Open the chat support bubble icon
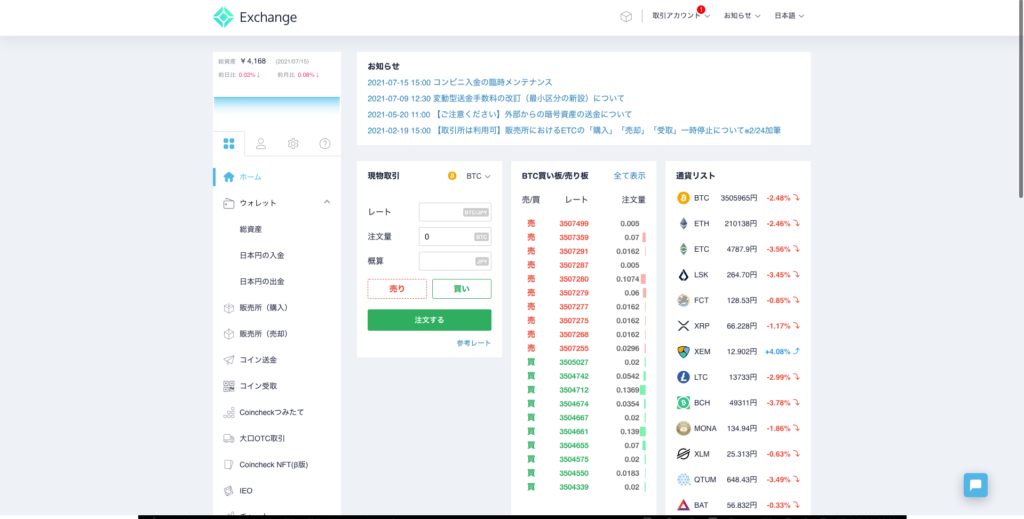This screenshot has width=1024, height=519. click(975, 485)
